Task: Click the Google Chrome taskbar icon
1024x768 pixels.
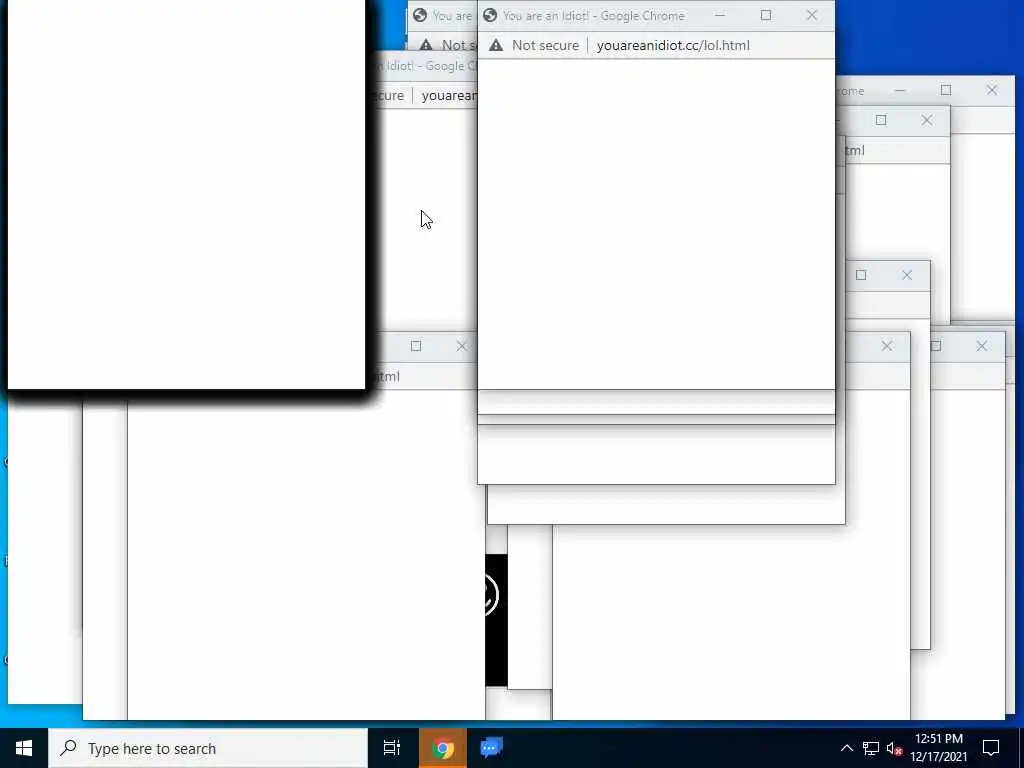Action: [x=443, y=748]
